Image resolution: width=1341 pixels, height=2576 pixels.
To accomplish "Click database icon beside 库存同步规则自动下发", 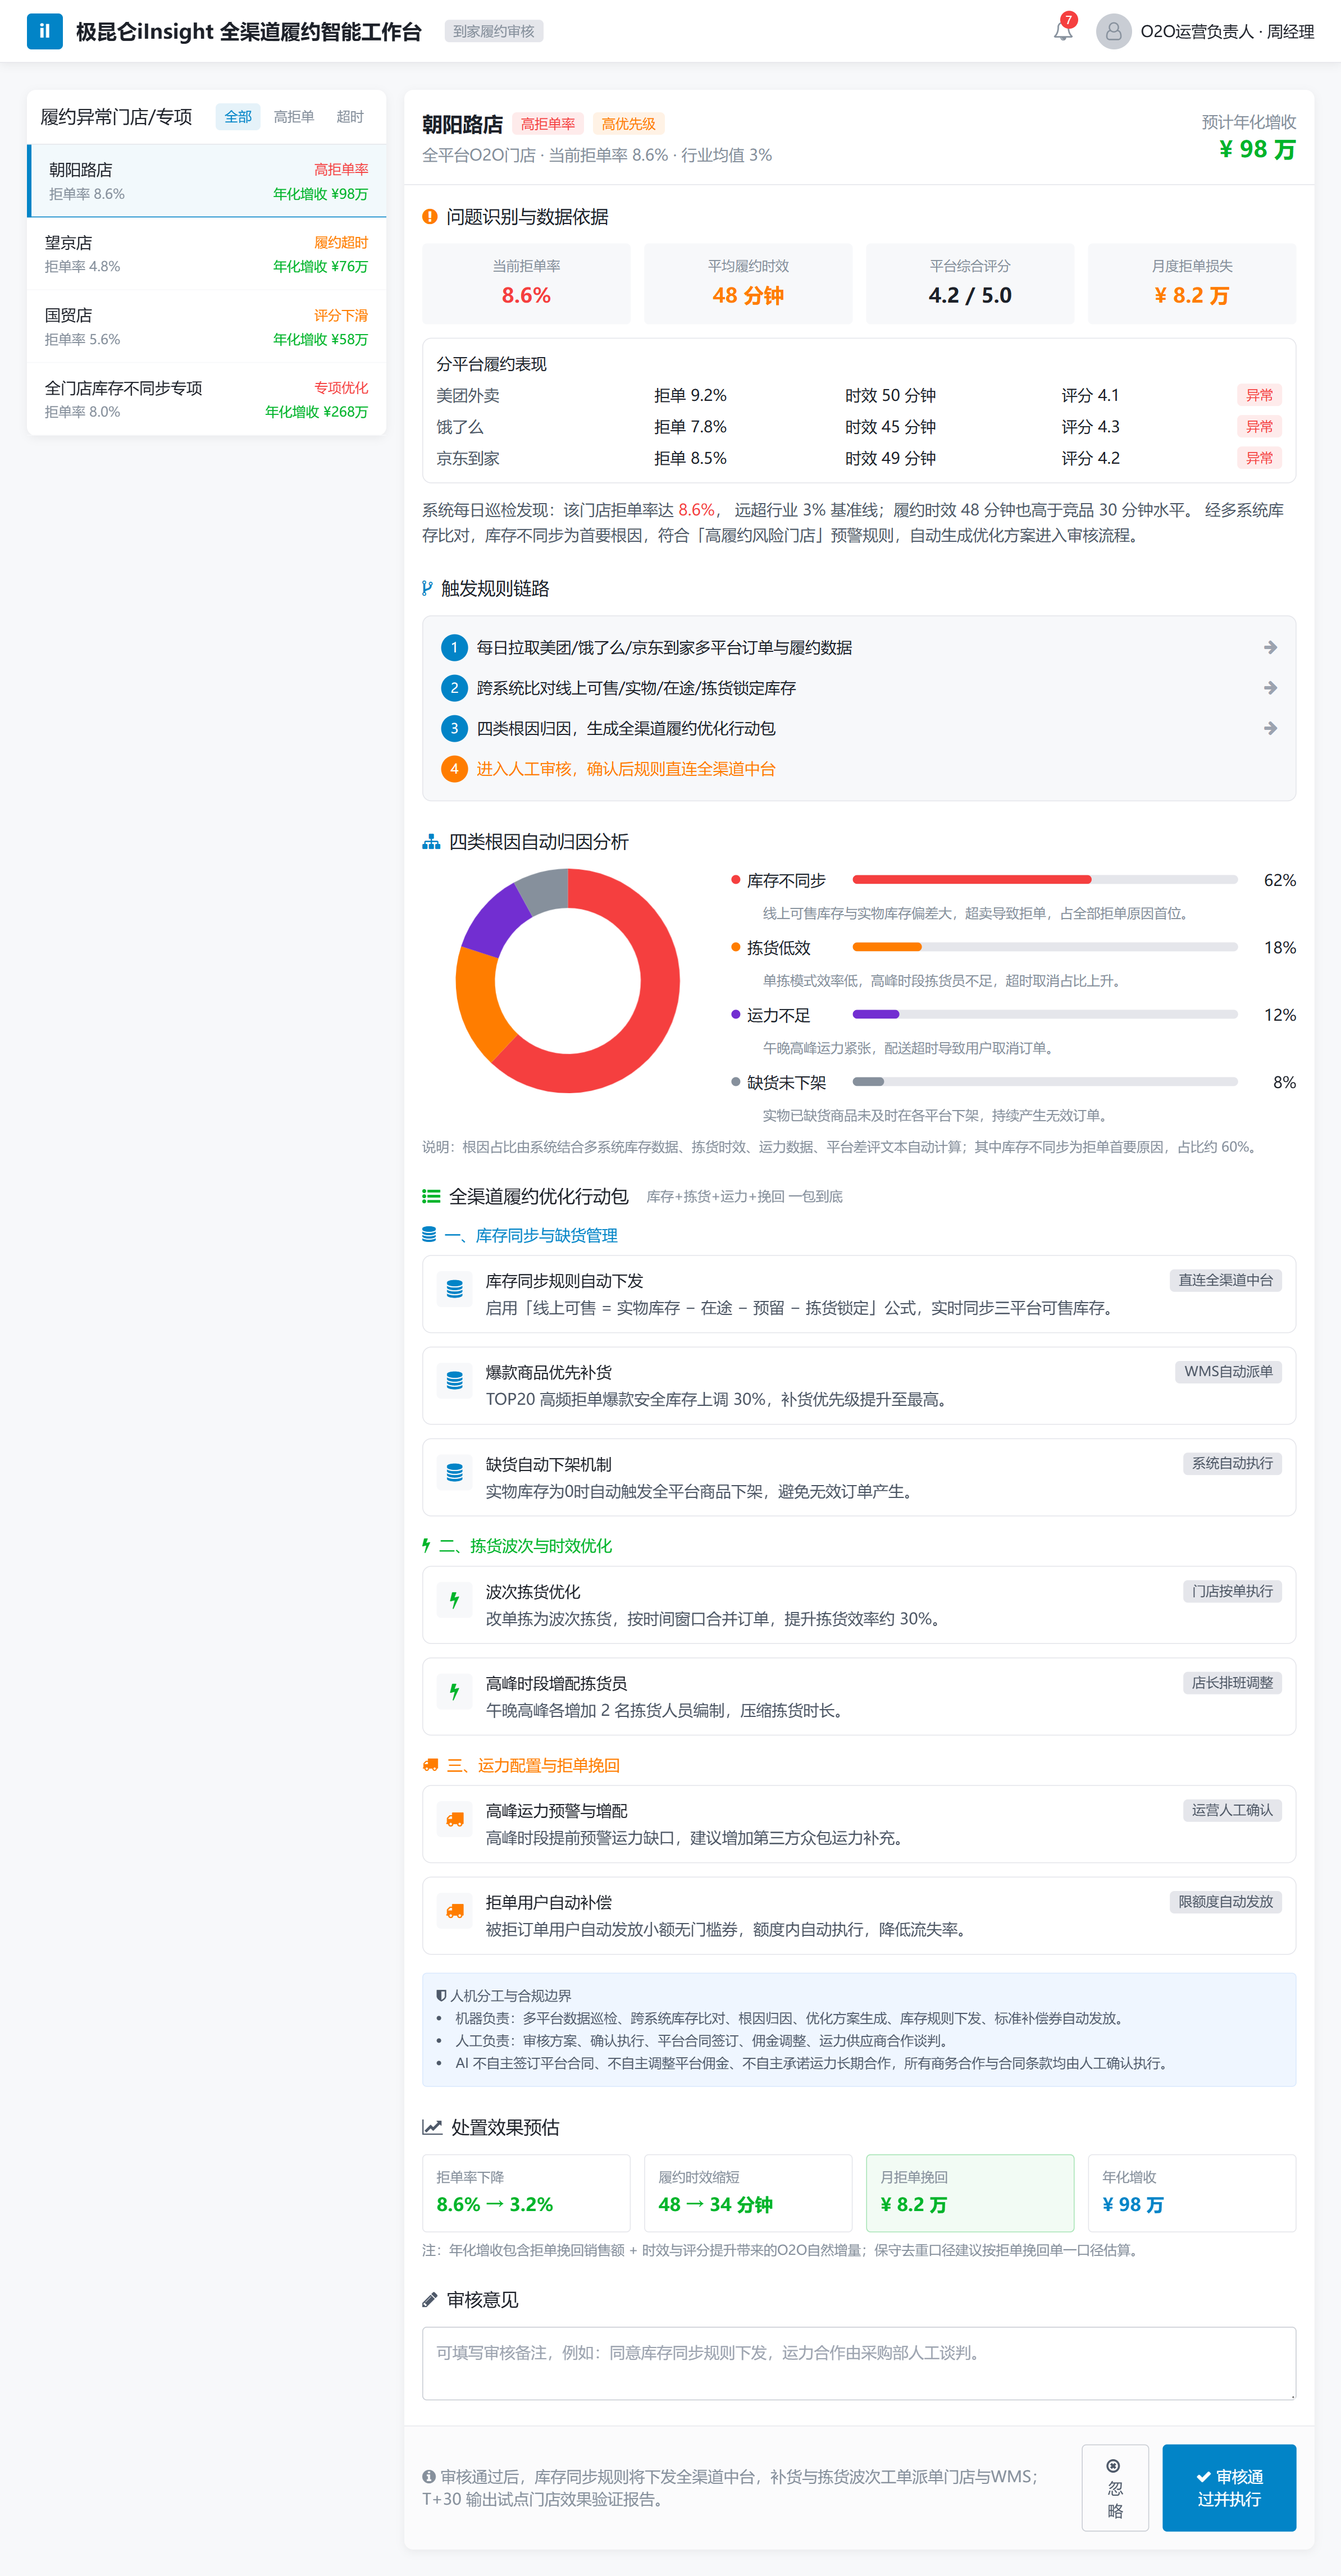I will [454, 1289].
